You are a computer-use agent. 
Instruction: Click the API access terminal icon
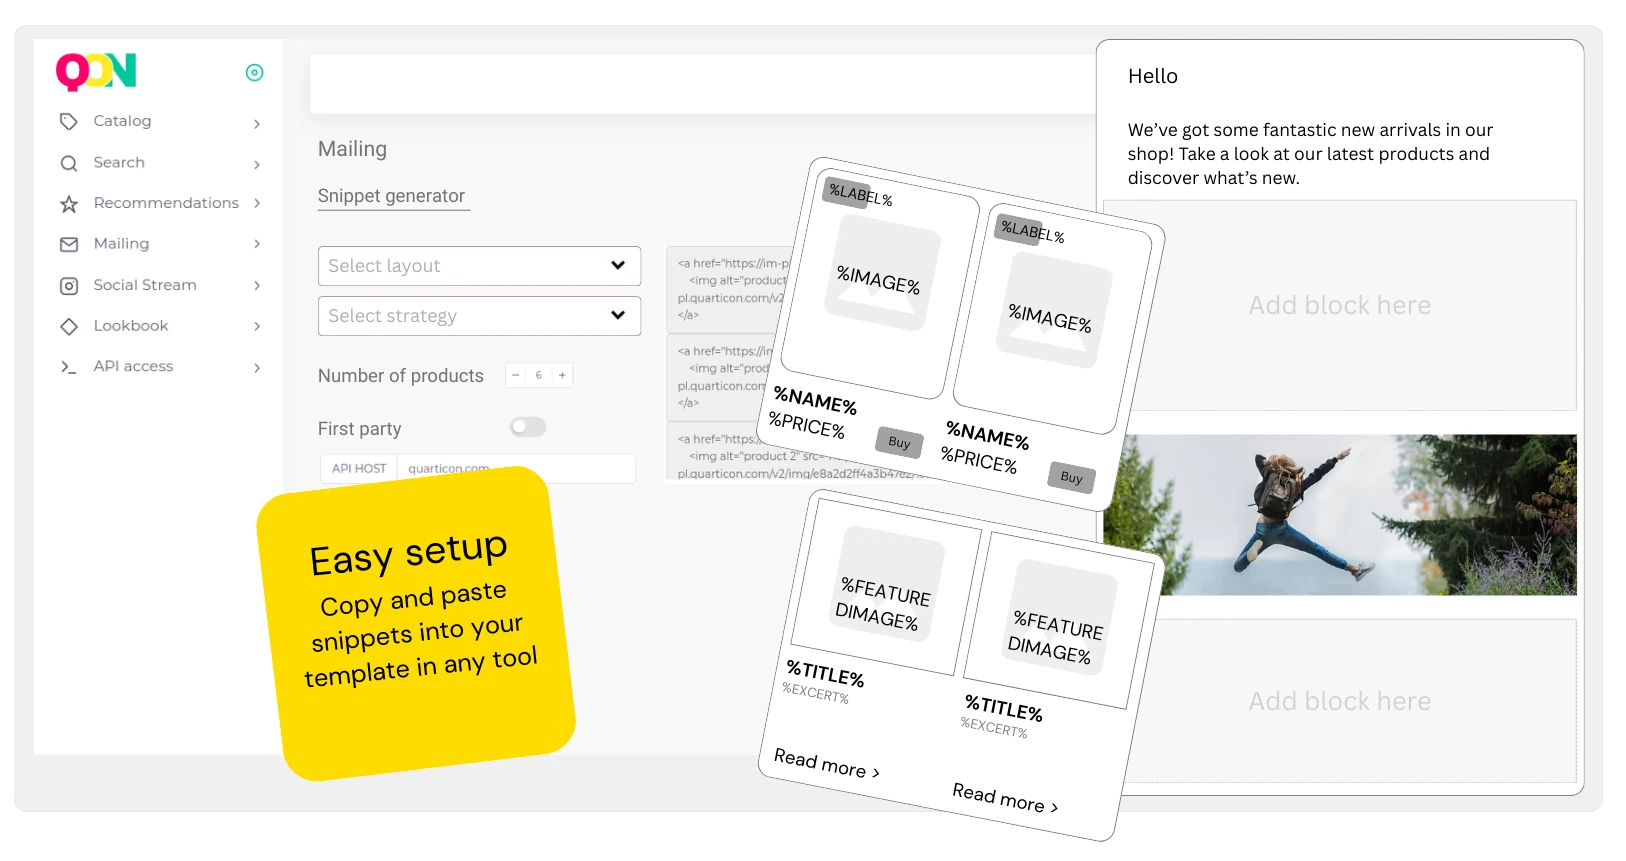tap(68, 367)
